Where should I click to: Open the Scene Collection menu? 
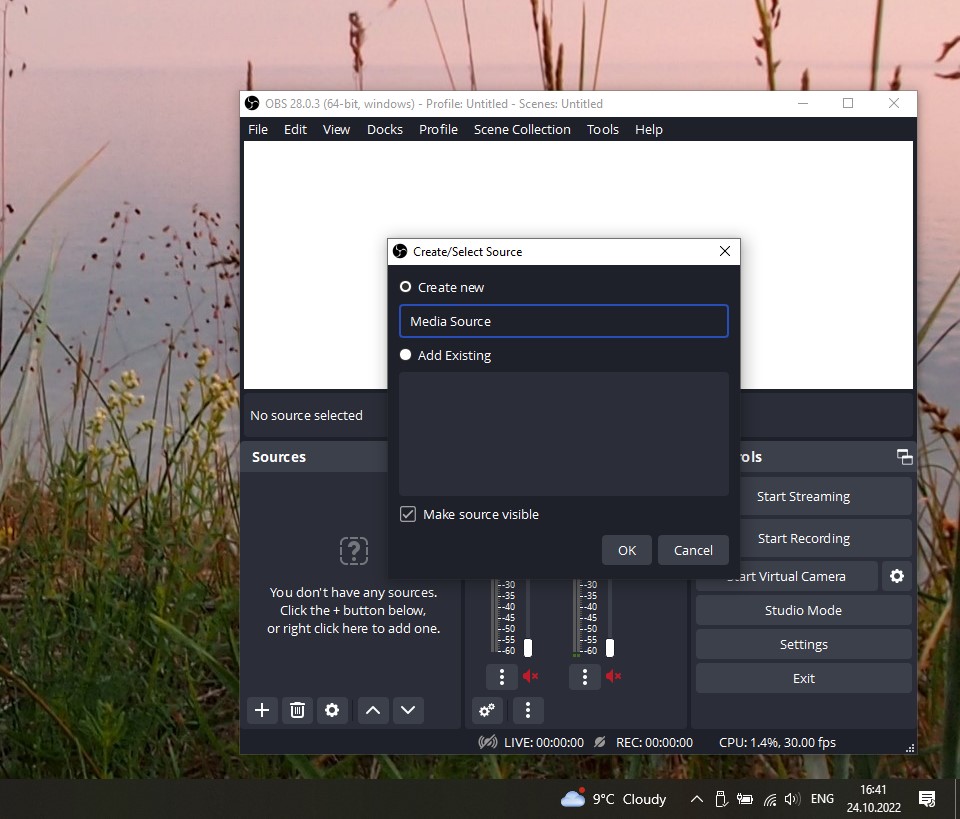[x=521, y=129]
